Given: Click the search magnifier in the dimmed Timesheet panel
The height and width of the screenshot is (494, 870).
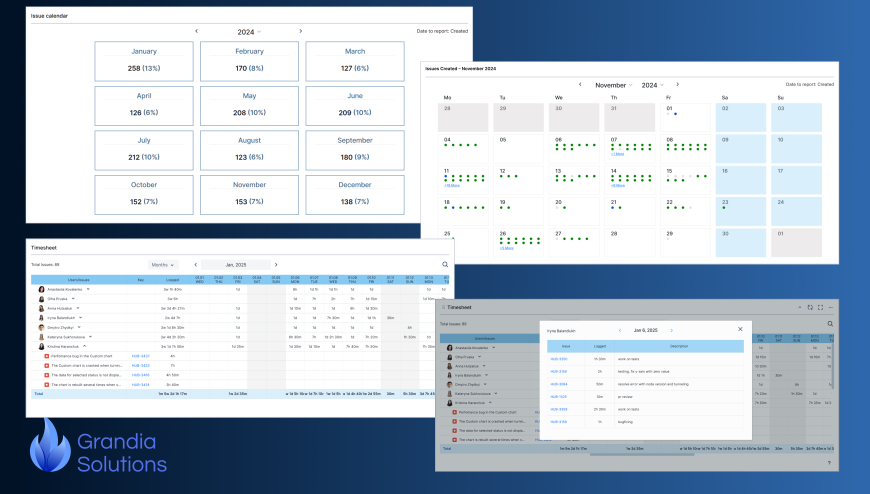Looking at the screenshot, I should pyautogui.click(x=830, y=324).
